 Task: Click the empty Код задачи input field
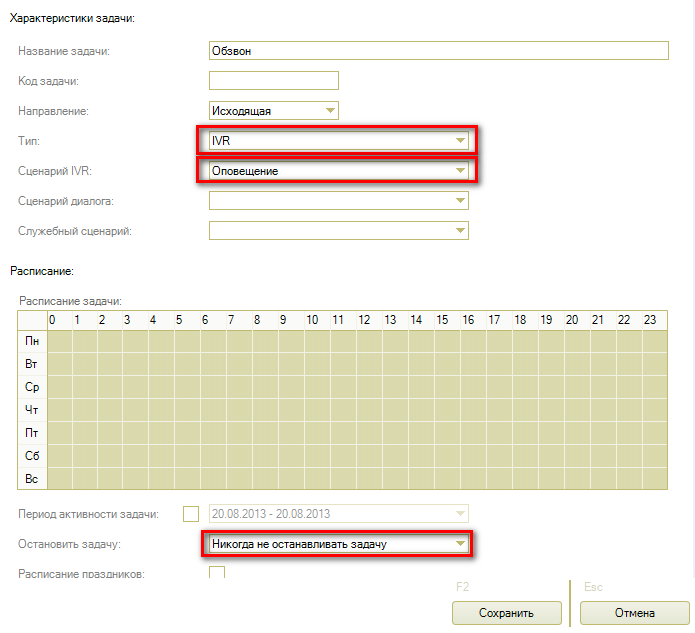[x=273, y=81]
